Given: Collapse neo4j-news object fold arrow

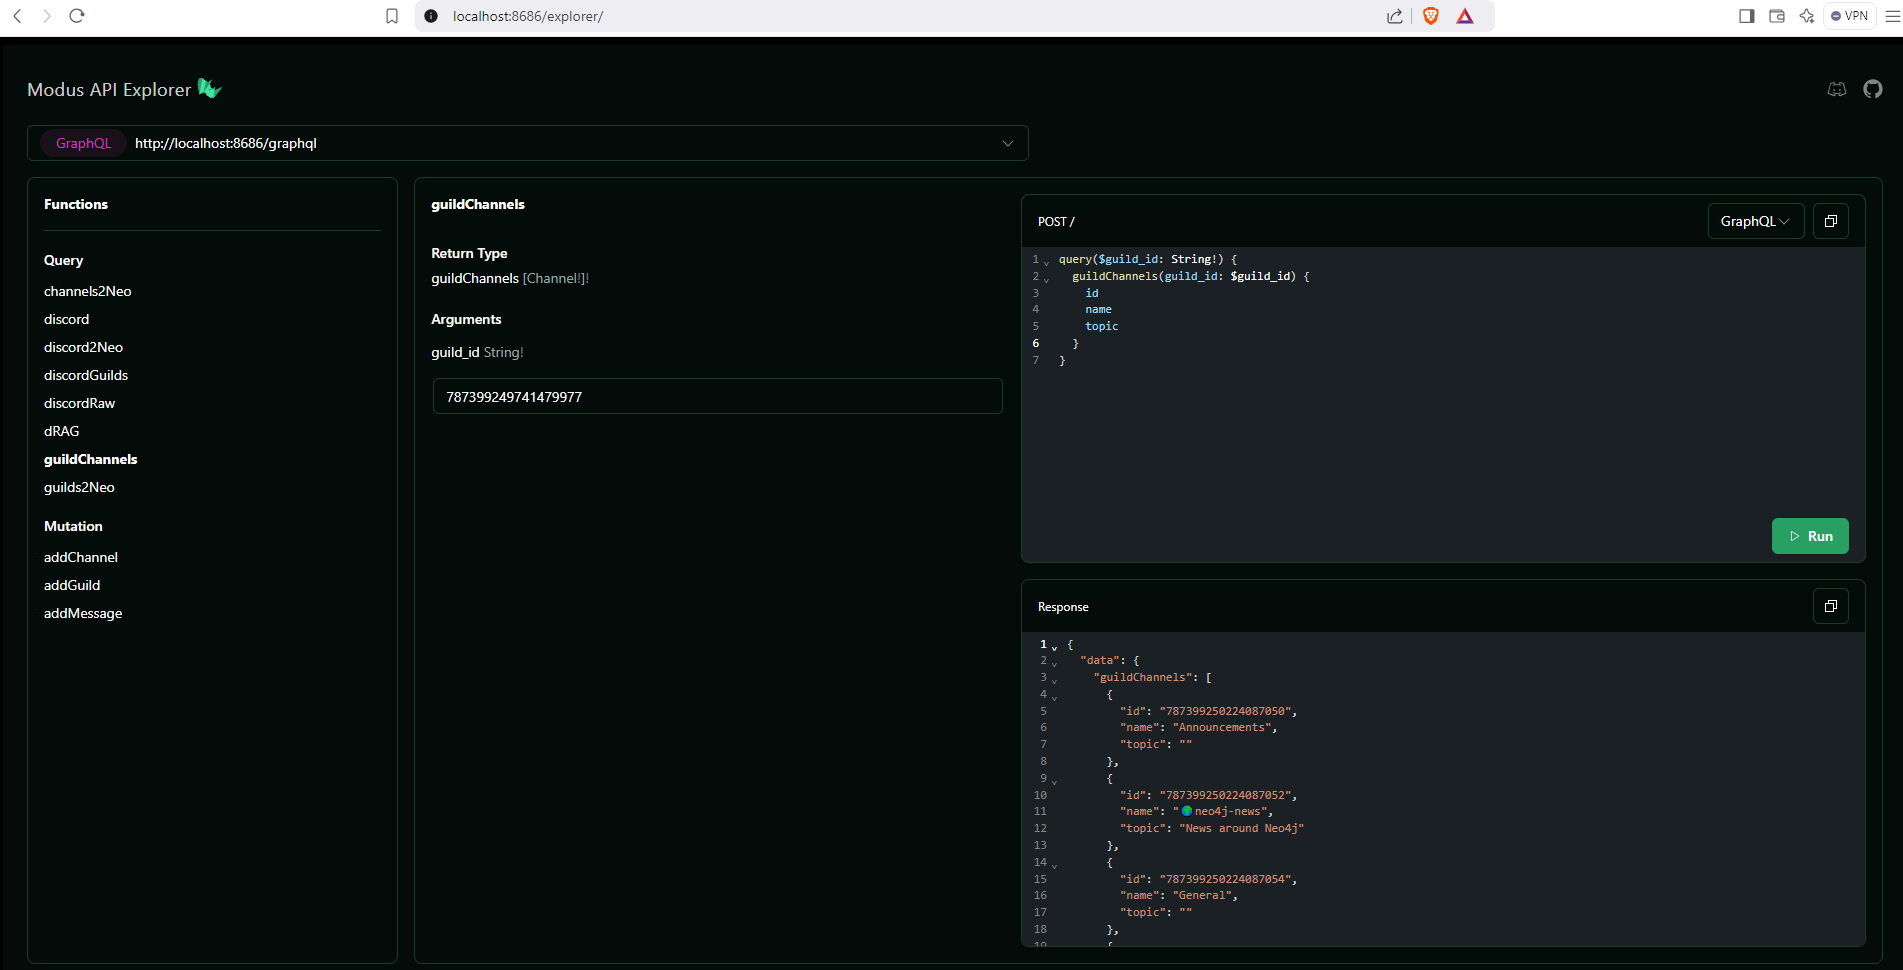Looking at the screenshot, I should 1054,781.
